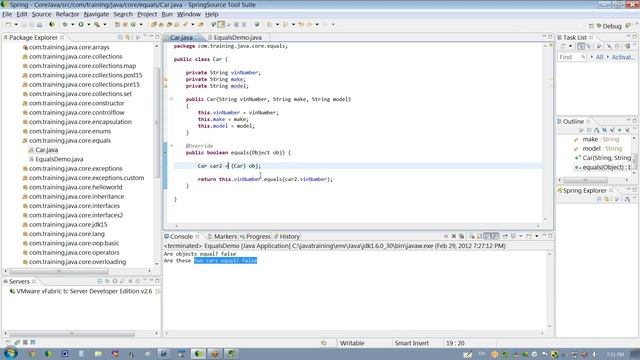Collapse the constructor fold marker in editor

click(x=171, y=99)
